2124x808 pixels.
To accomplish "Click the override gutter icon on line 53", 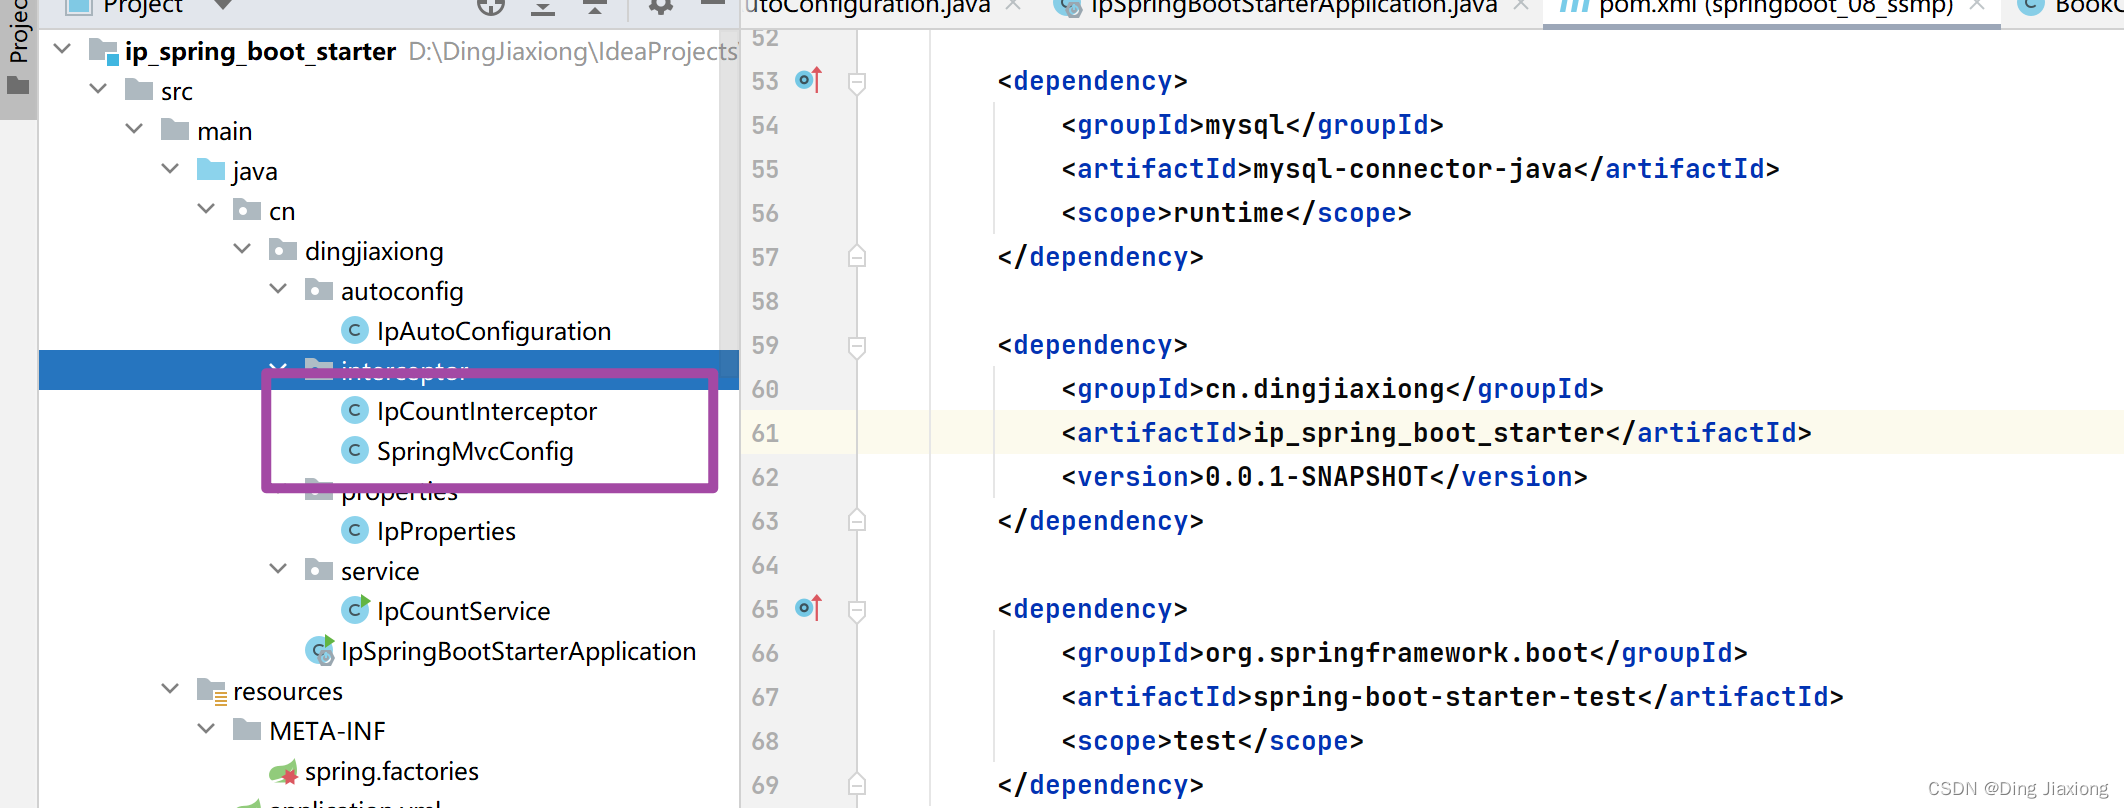I will (808, 80).
